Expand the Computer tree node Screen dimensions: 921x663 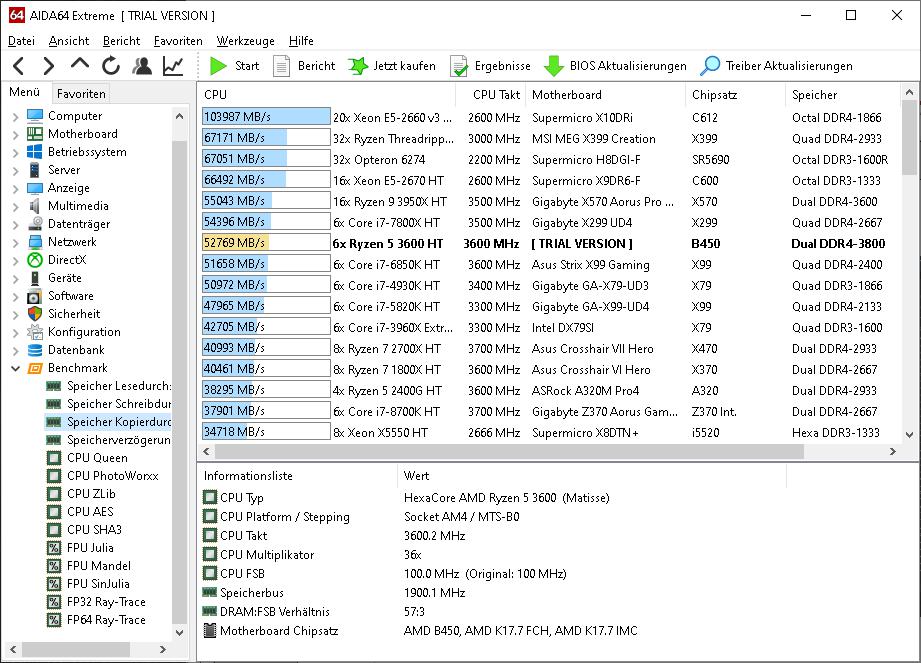point(15,116)
